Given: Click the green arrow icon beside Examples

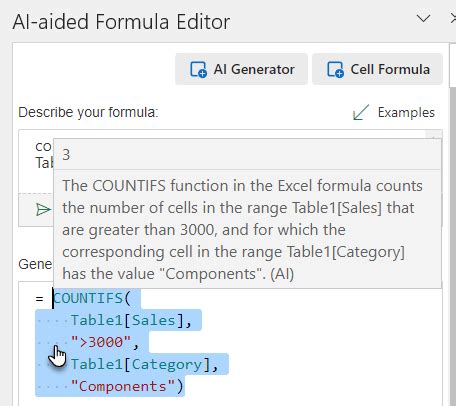Looking at the screenshot, I should 361,112.
